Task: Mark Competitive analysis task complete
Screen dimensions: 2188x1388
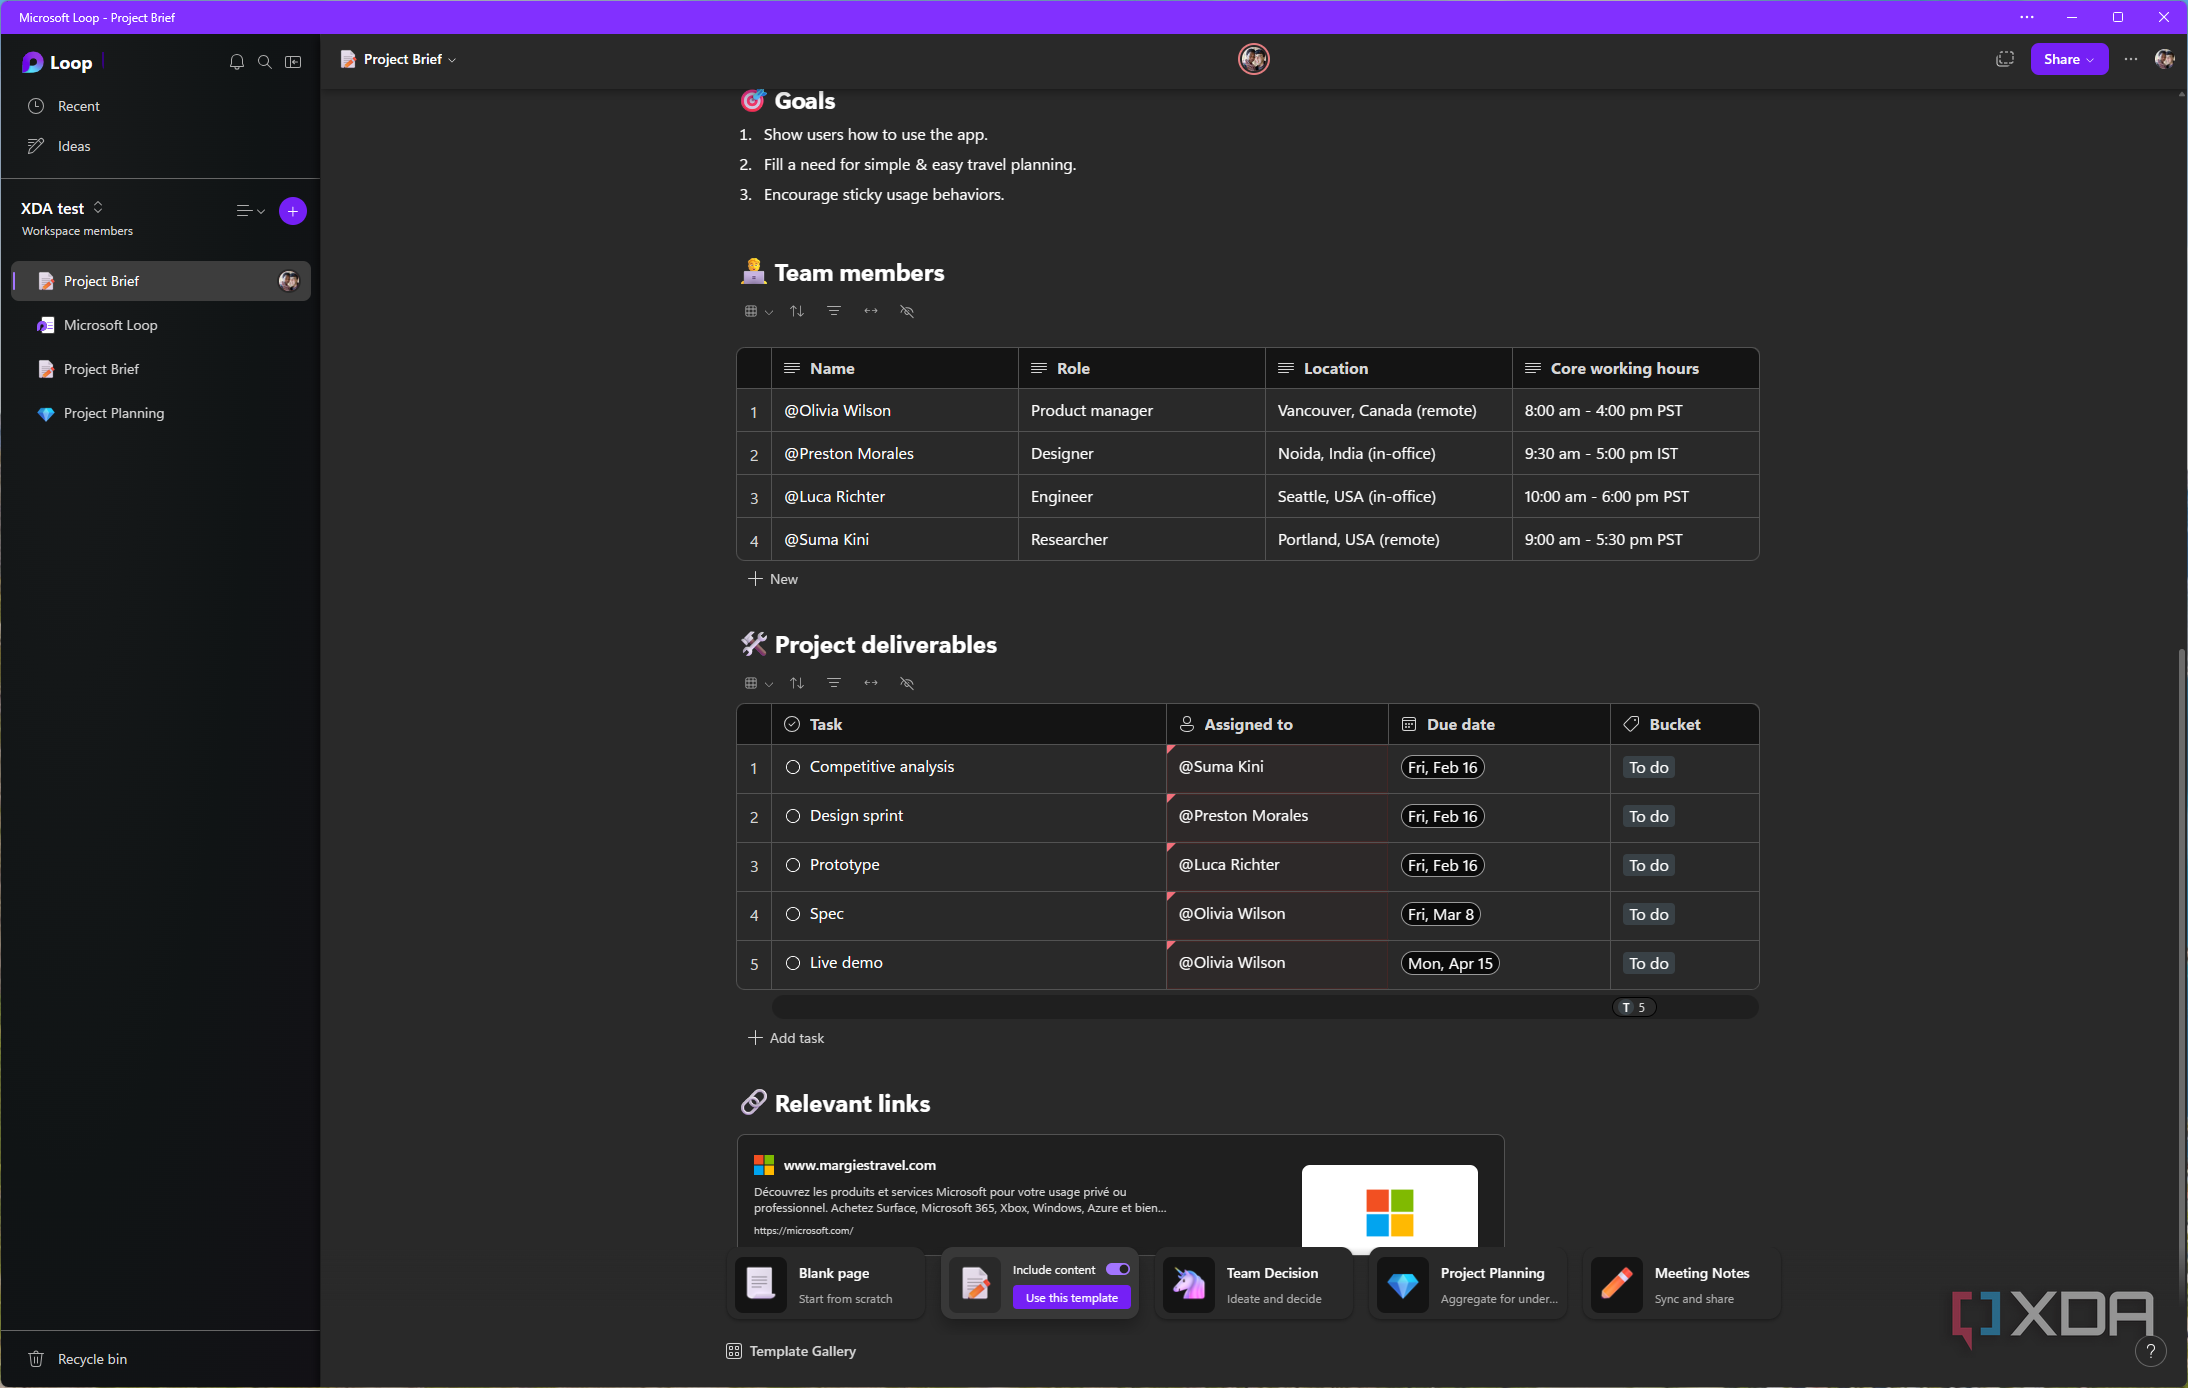Action: point(793,767)
